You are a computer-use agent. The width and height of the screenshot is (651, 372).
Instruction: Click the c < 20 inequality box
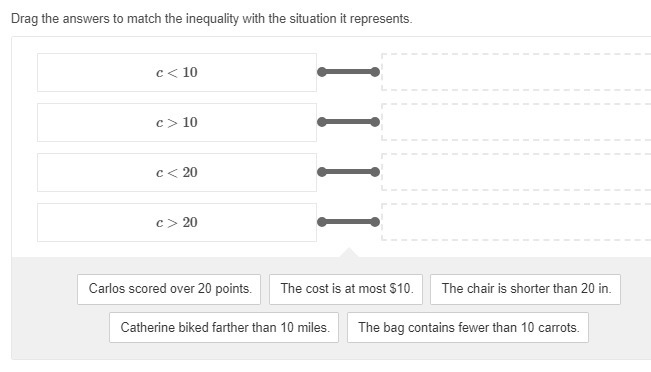(x=177, y=172)
